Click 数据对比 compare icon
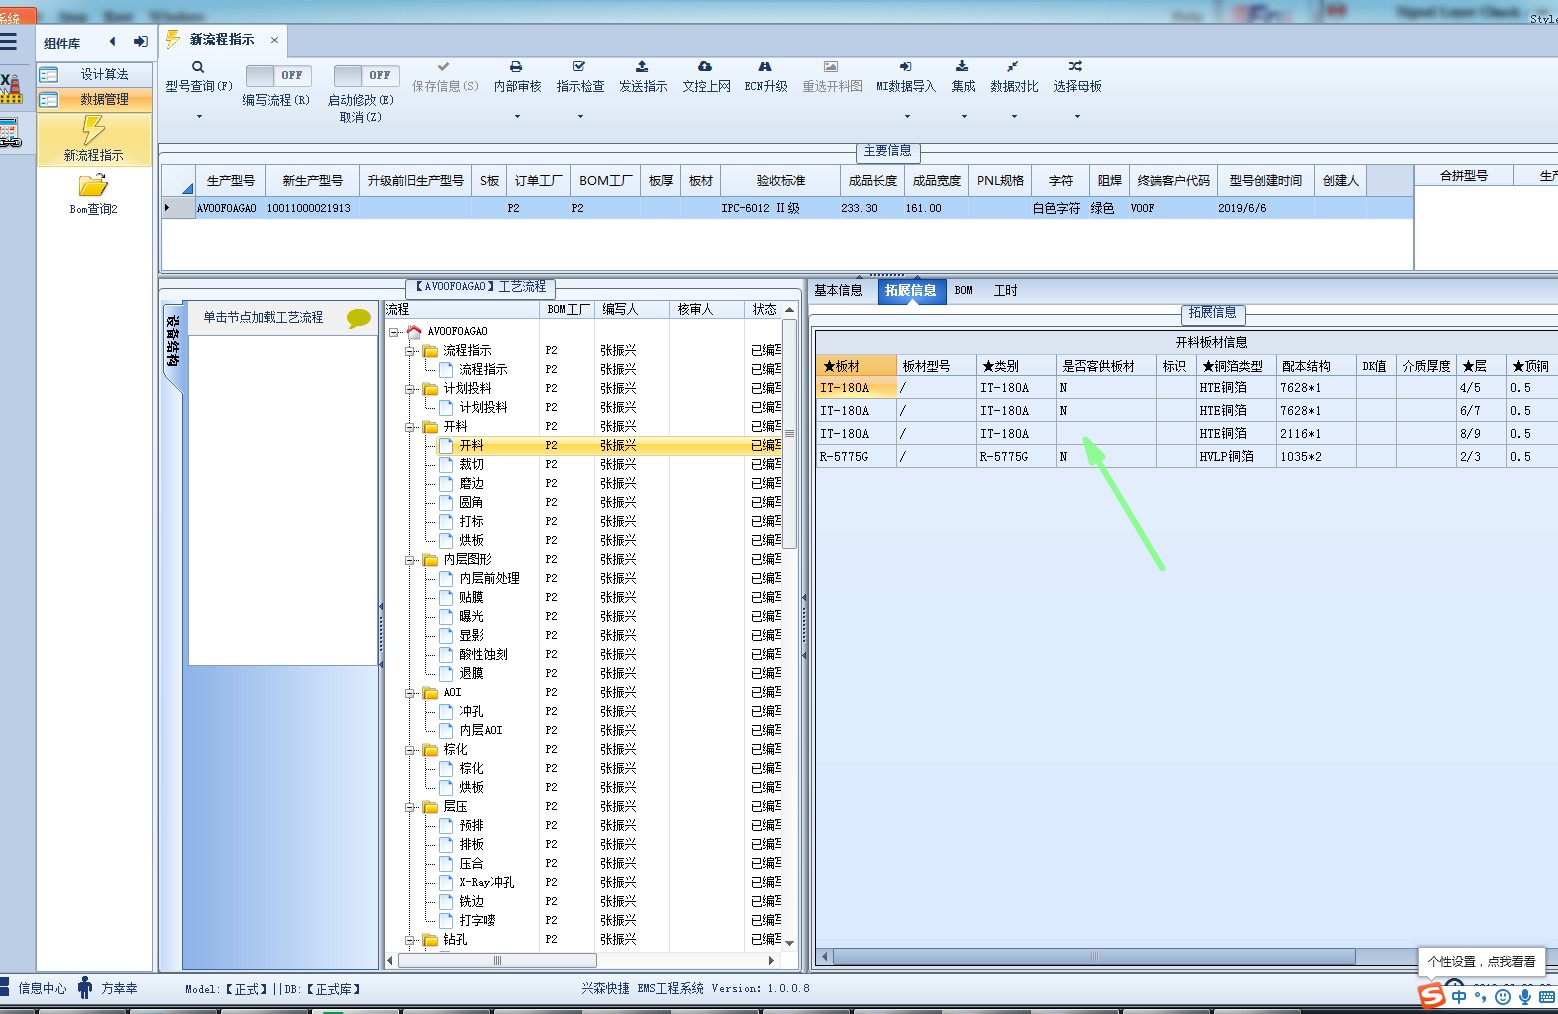The height and width of the screenshot is (1014, 1558). (x=1013, y=67)
